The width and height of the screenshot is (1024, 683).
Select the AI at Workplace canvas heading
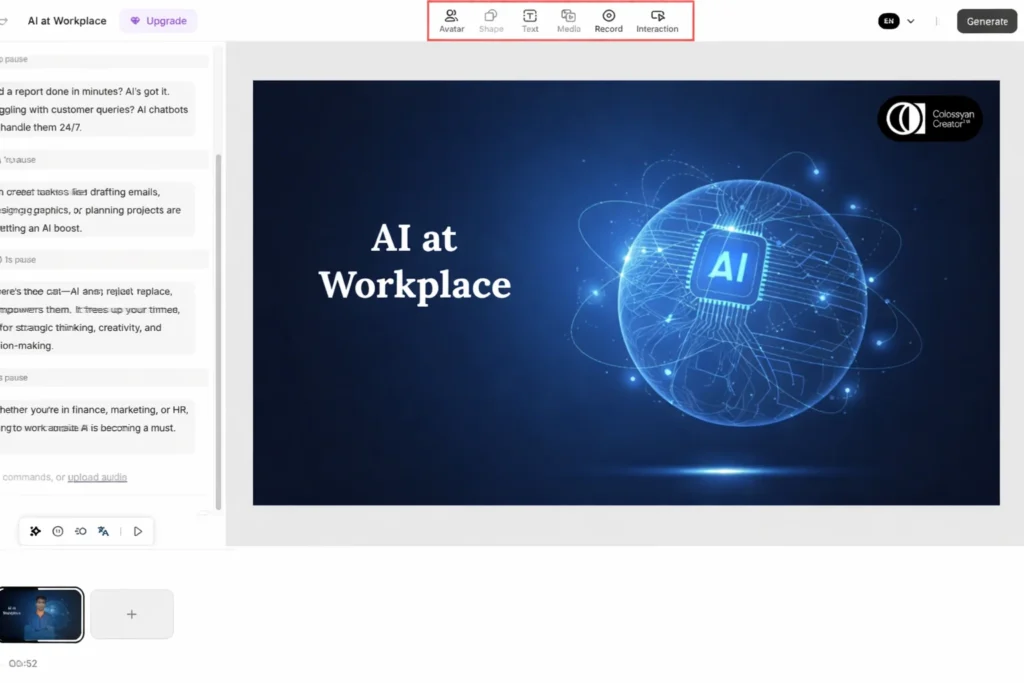pyautogui.click(x=414, y=262)
